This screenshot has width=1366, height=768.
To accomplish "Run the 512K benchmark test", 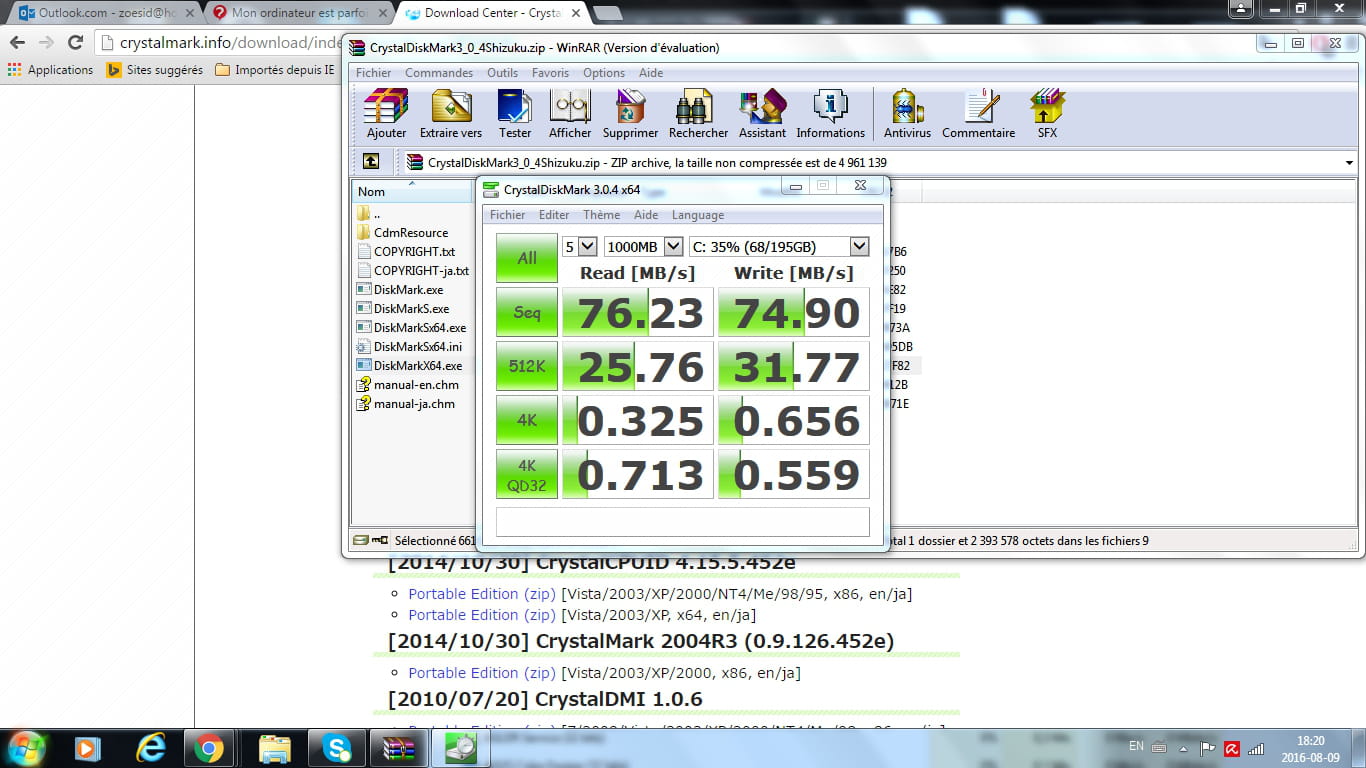I will [x=527, y=366].
